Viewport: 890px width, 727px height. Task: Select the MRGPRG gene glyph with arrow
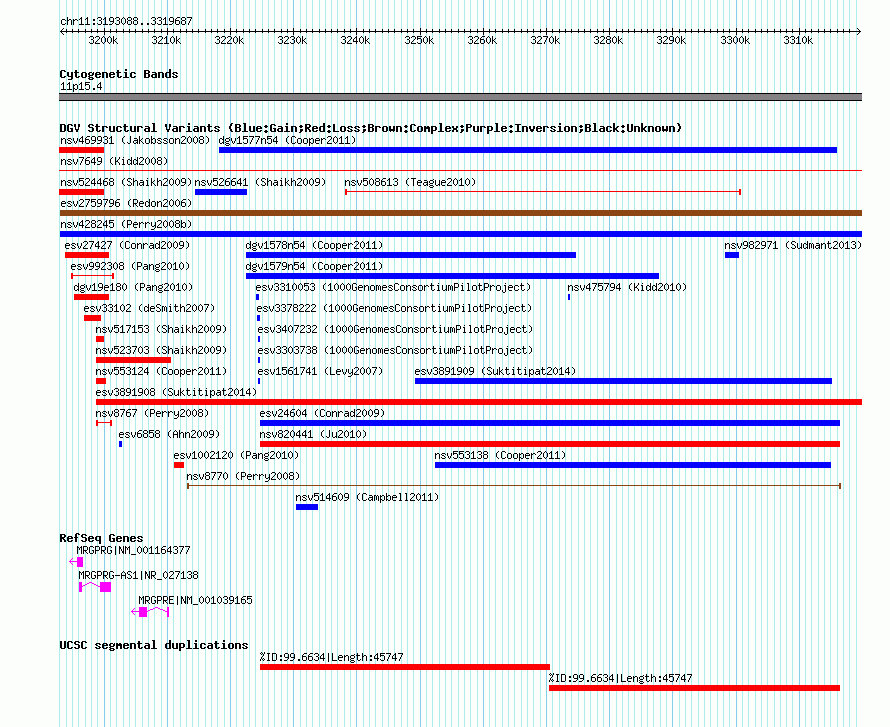tap(76, 562)
